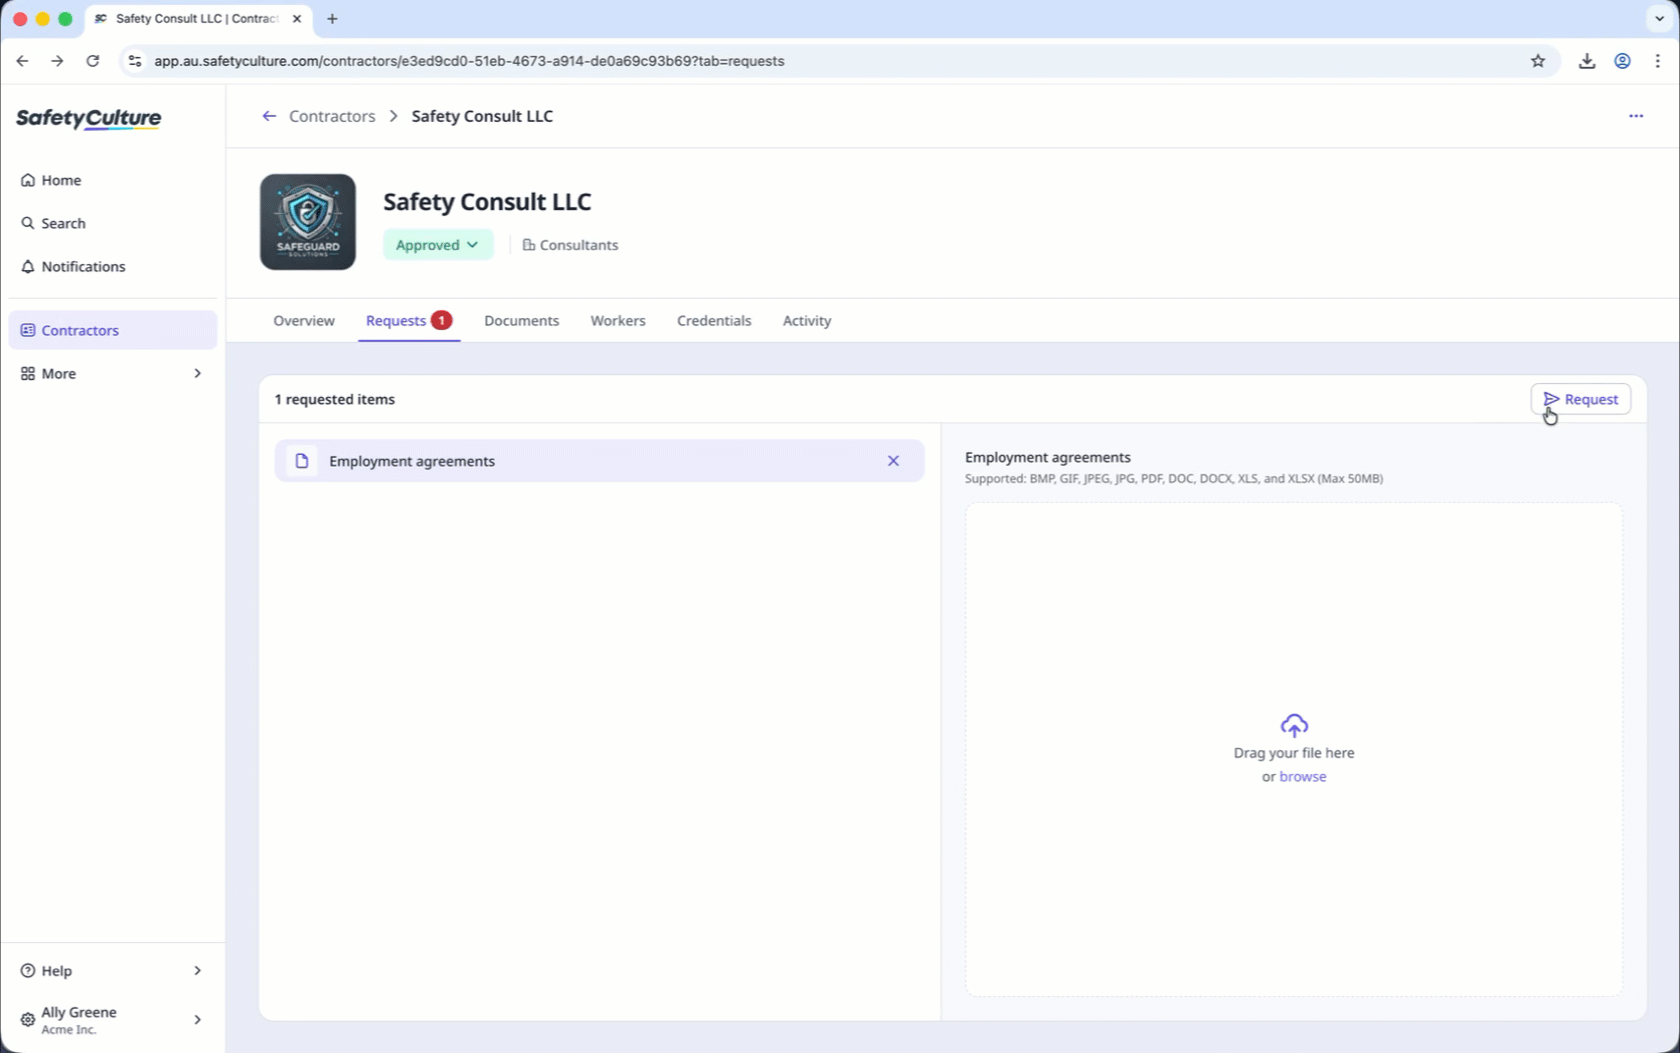Screen dimensions: 1680x1053
Task: Click the back arrow beside Contractors breadcrumb
Action: point(269,116)
